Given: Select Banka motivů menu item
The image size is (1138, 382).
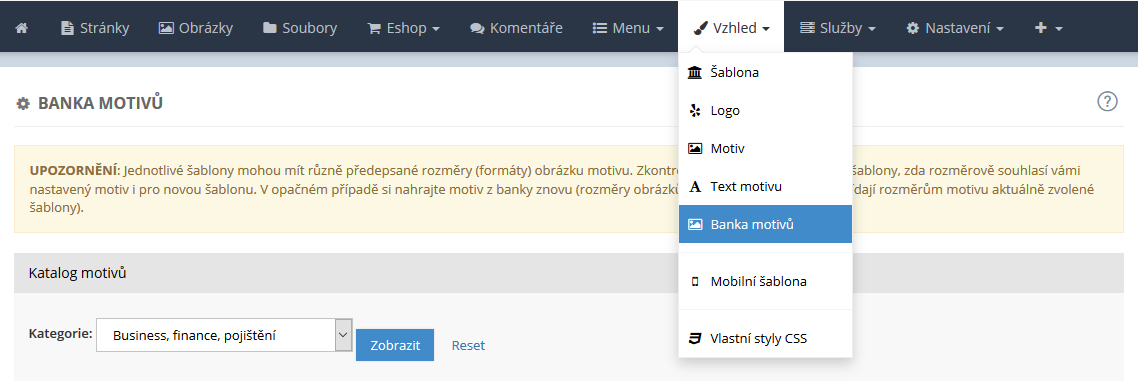Looking at the screenshot, I should [x=765, y=224].
